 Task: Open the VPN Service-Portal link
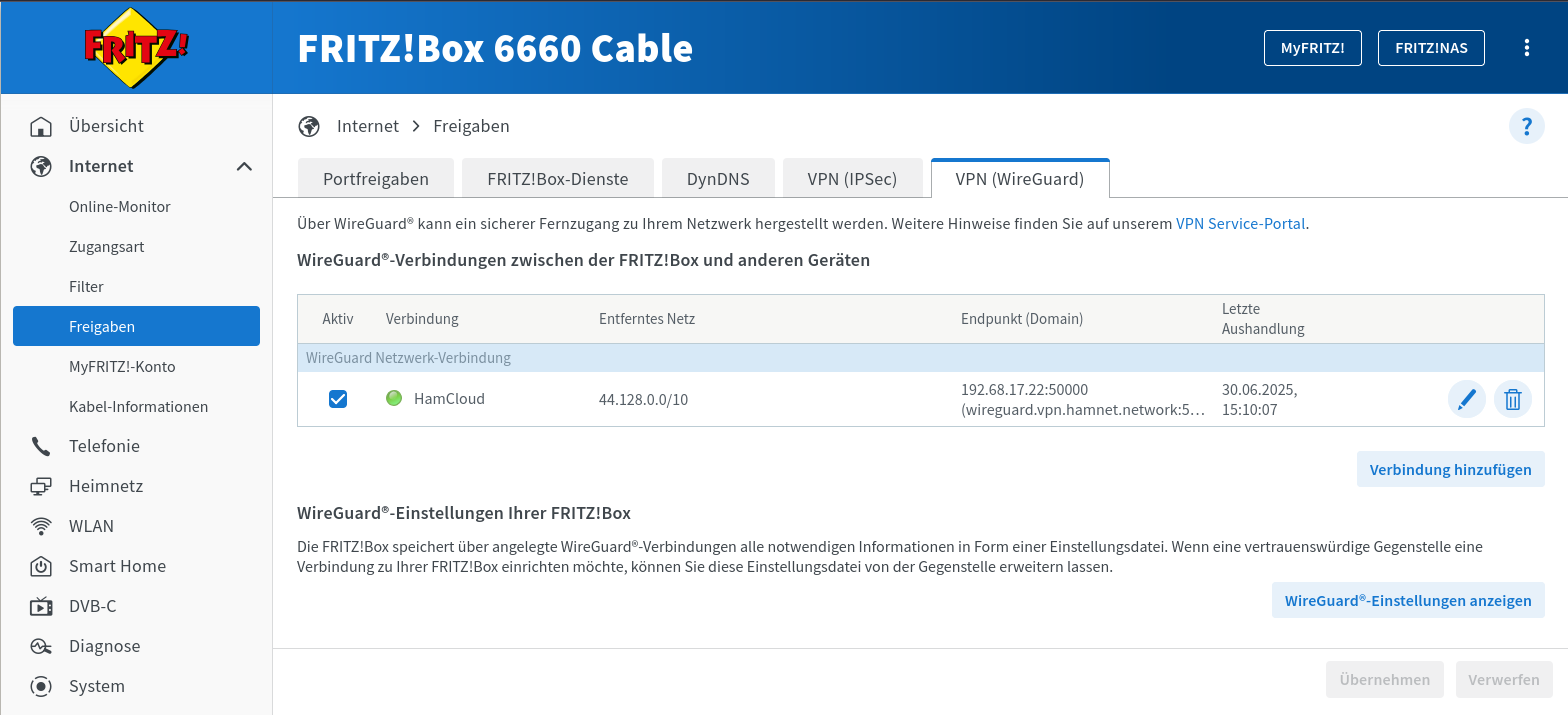click(x=1240, y=224)
